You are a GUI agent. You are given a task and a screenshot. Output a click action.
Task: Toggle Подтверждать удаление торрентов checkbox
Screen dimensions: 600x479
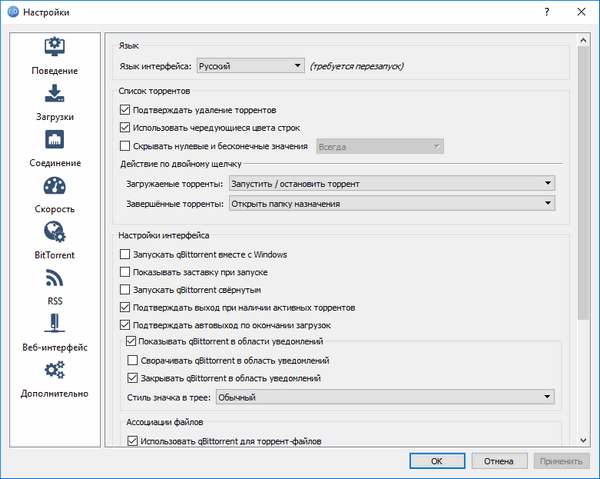tap(125, 110)
